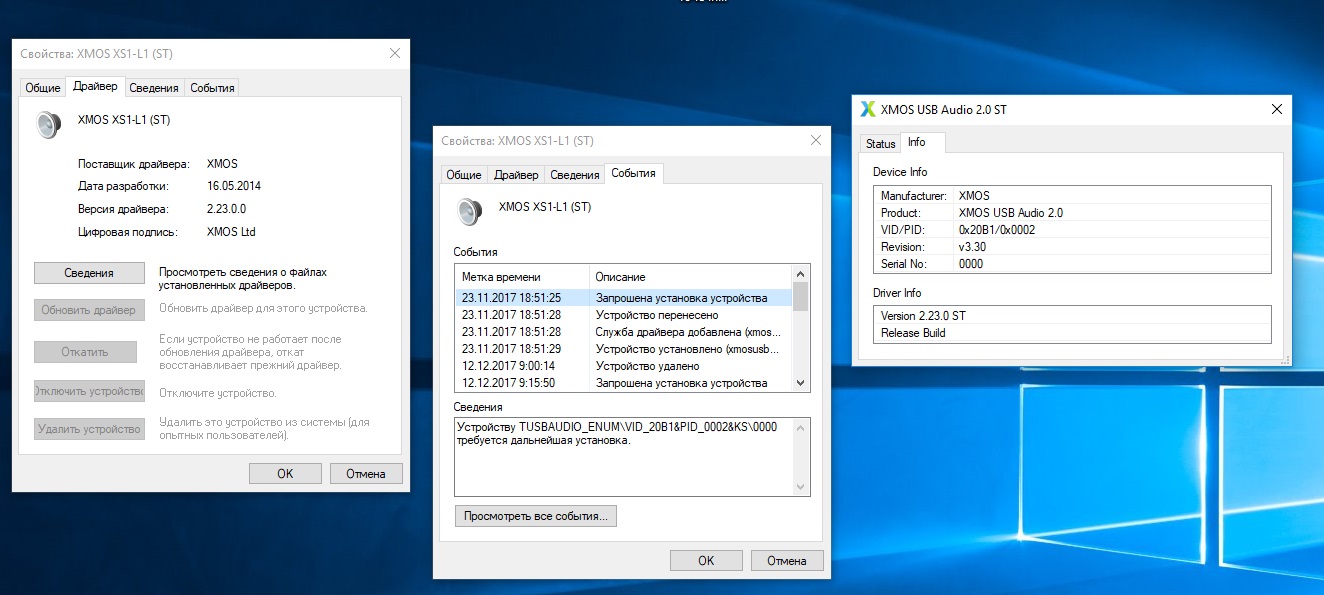Click the digital signature value XMOS Ltd
Image resolution: width=1324 pixels, height=595 pixels.
pos(231,232)
